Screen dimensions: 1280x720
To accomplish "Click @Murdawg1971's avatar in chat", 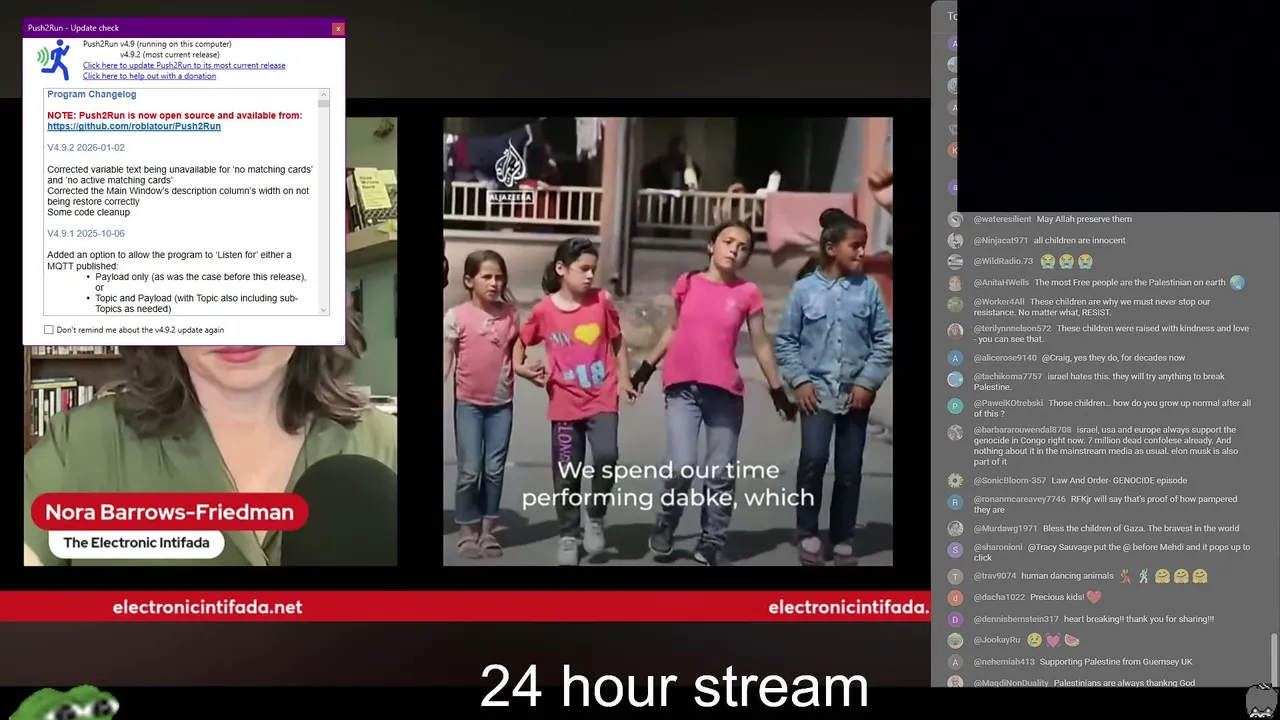I will [x=955, y=529].
